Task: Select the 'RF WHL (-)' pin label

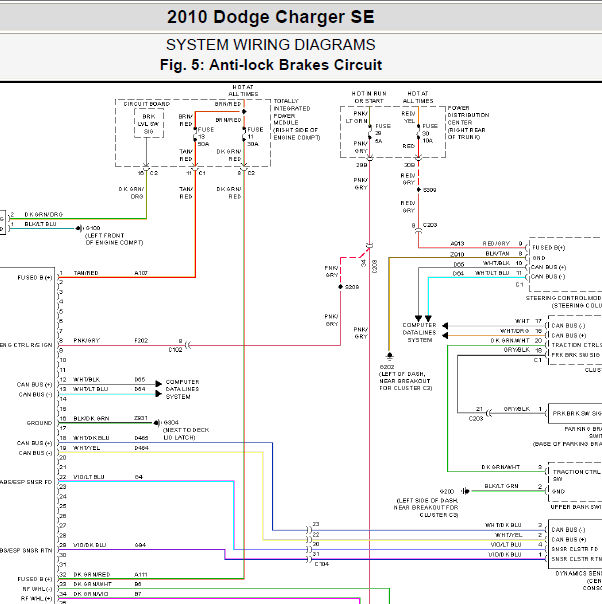Action: 37,589
